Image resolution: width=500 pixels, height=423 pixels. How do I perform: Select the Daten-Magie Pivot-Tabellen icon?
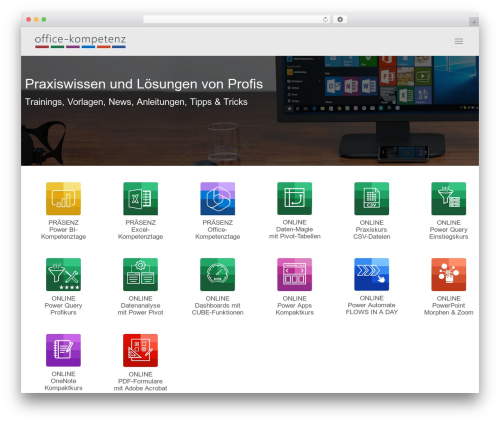294,198
